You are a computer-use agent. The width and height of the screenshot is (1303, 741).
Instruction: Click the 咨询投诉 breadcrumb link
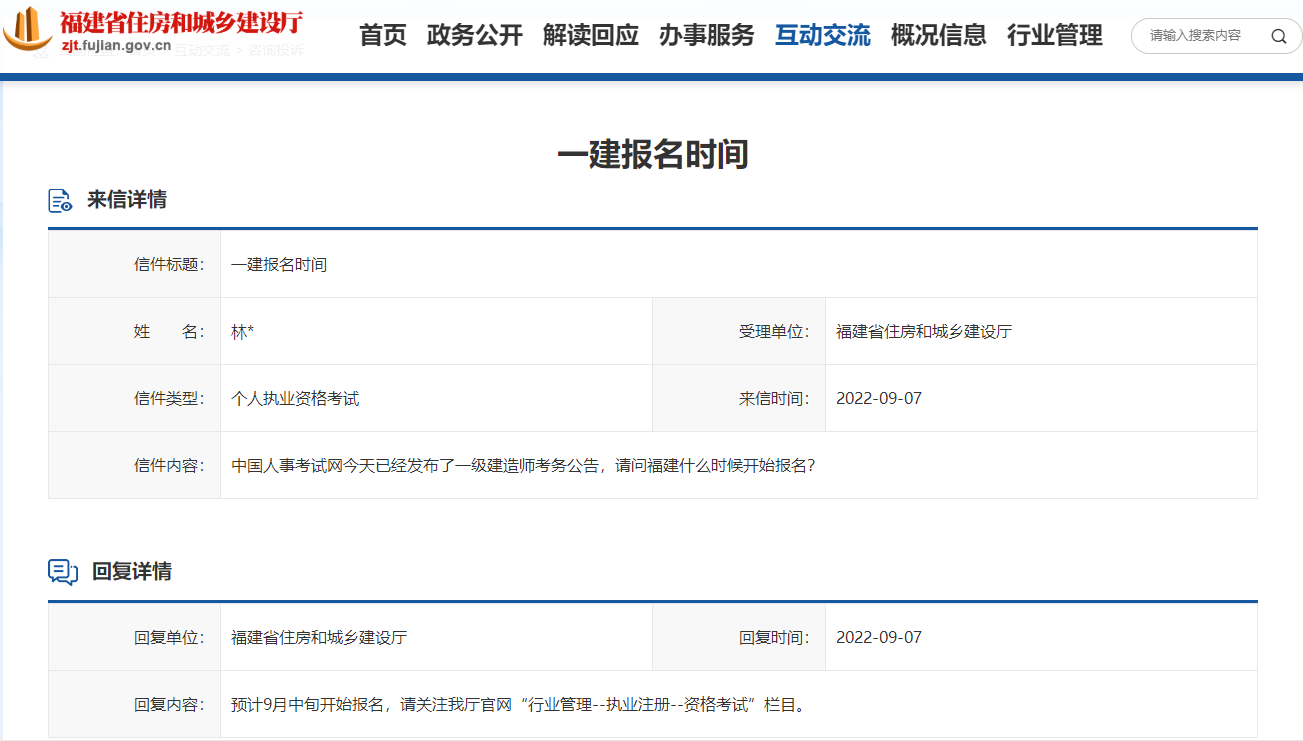point(275,50)
